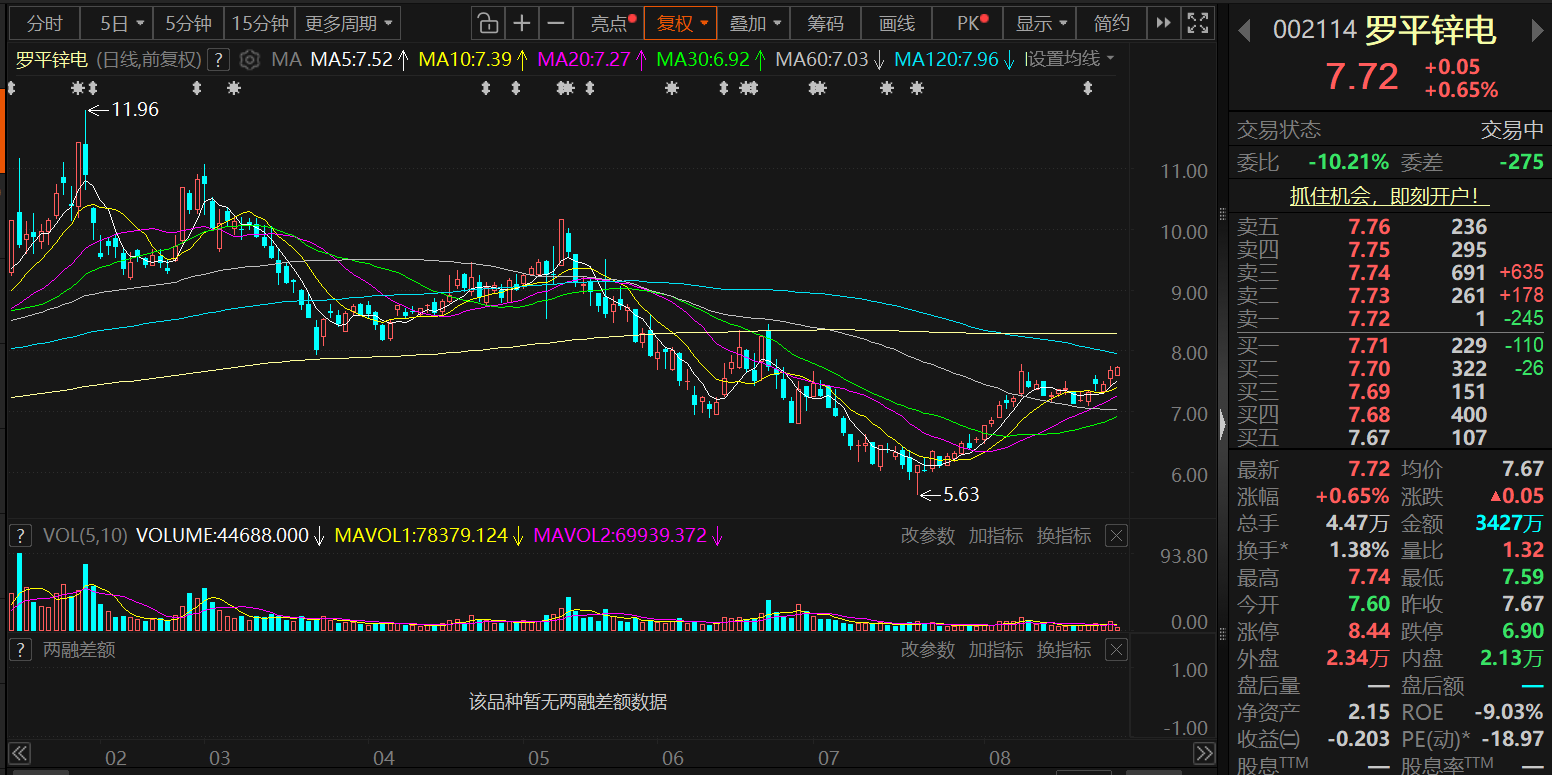Open 设置均线 dropdown
Screen dimensions: 1552x775
pyautogui.click(x=1071, y=59)
